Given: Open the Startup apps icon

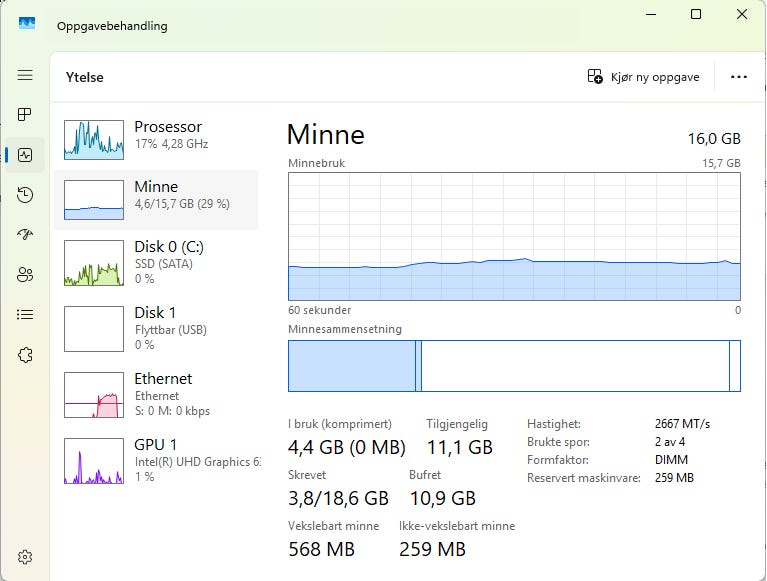Looking at the screenshot, I should (x=25, y=234).
